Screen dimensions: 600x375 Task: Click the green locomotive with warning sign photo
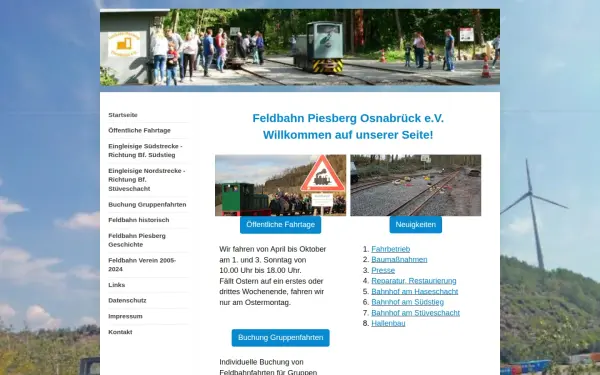[280, 185]
